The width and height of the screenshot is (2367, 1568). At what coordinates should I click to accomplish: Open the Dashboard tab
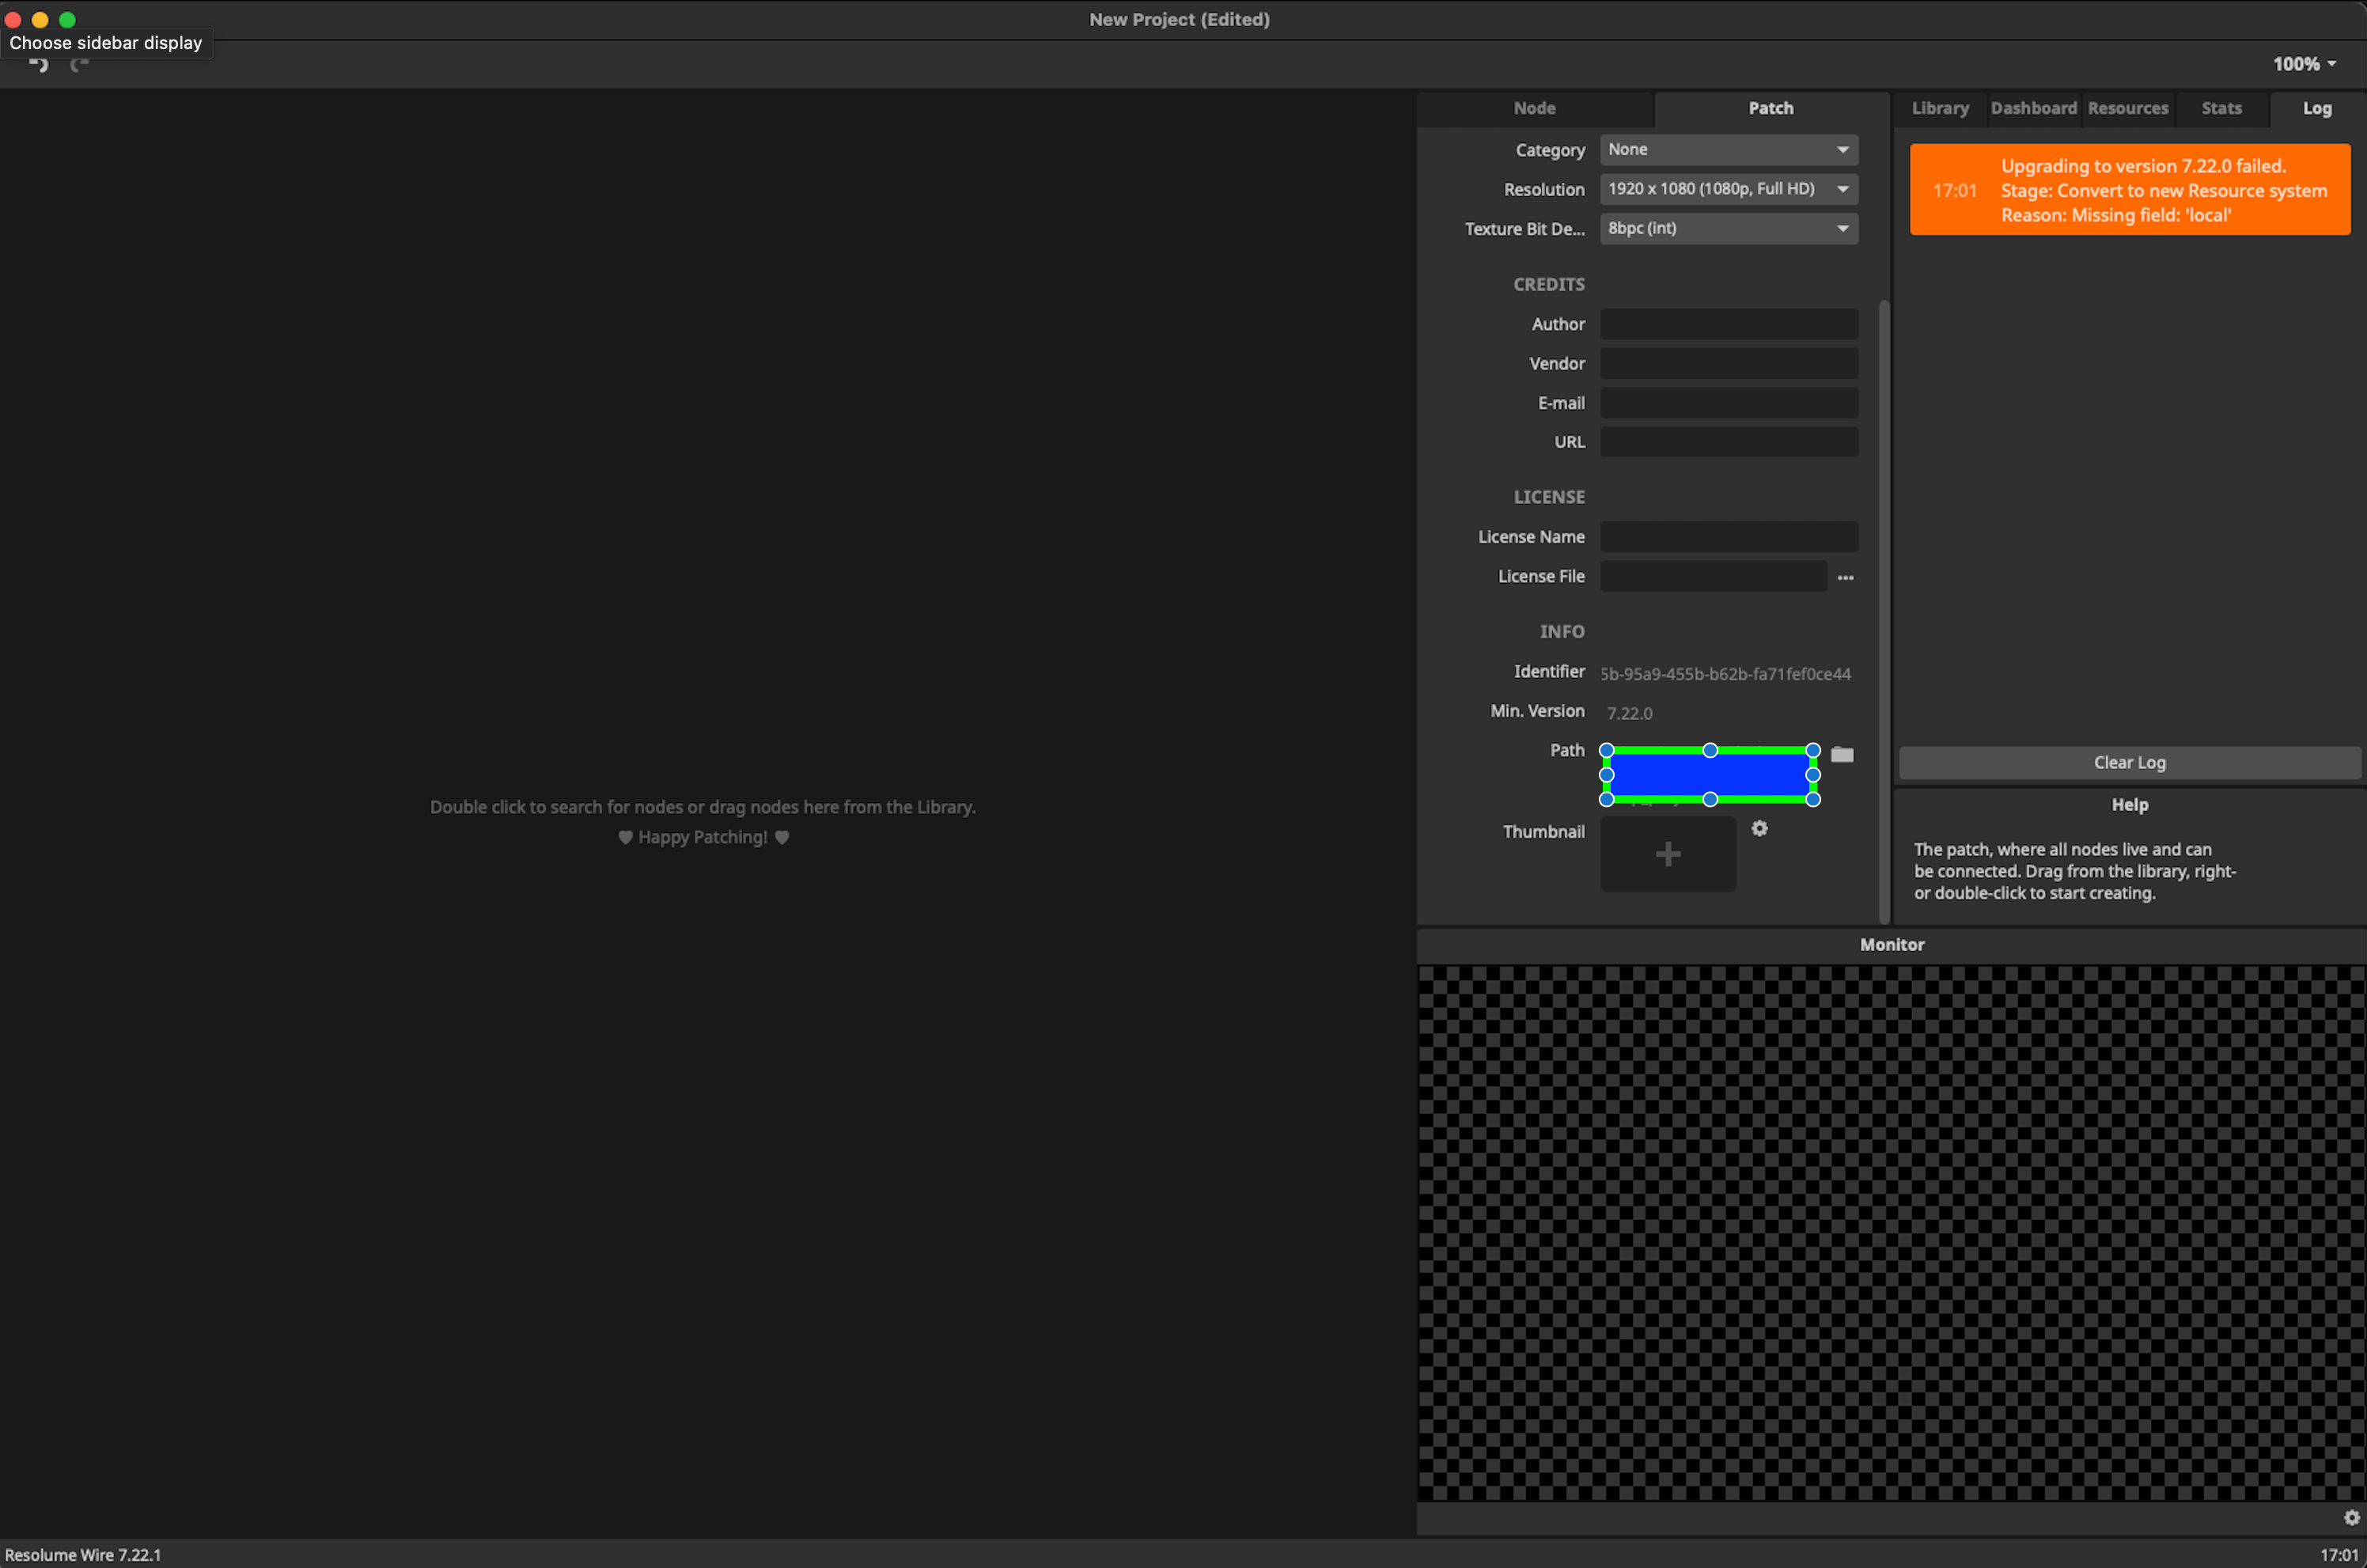pos(2033,108)
